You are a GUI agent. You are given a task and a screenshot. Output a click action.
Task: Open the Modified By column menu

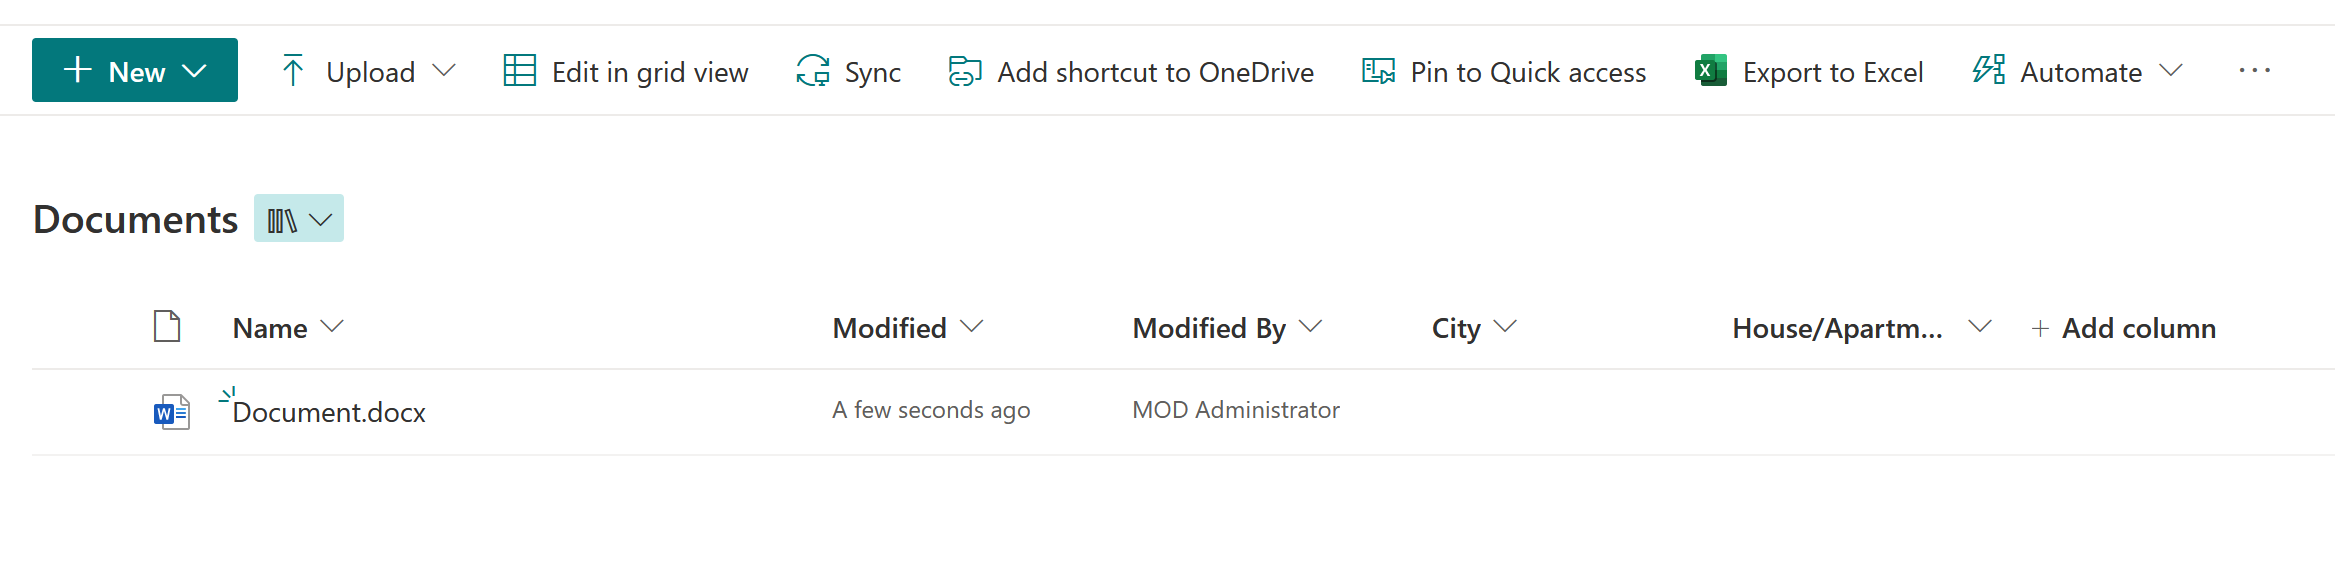point(1227,328)
